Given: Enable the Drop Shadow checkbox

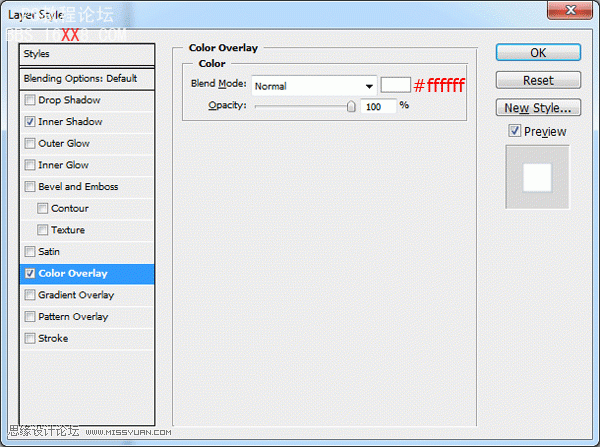Looking at the screenshot, I should 29,100.
